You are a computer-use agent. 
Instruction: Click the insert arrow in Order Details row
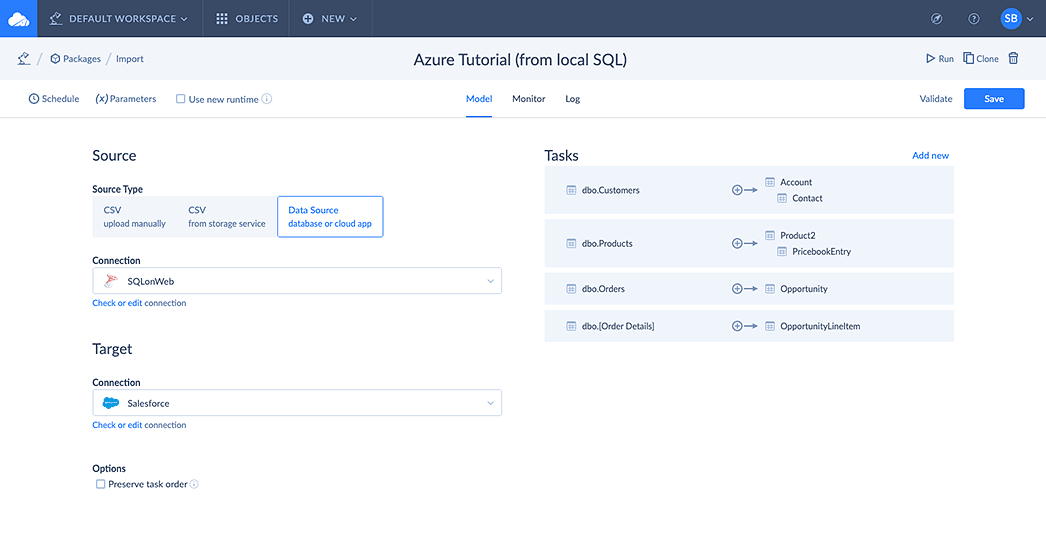click(744, 326)
